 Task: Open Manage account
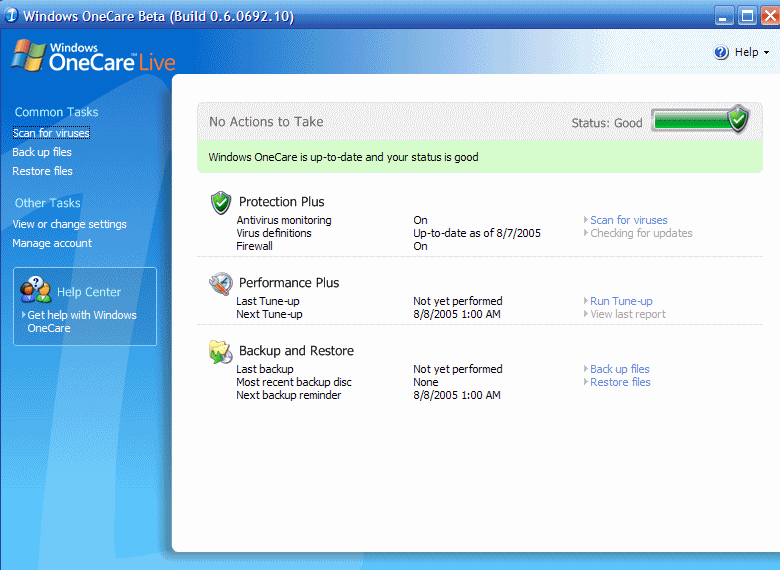(52, 243)
